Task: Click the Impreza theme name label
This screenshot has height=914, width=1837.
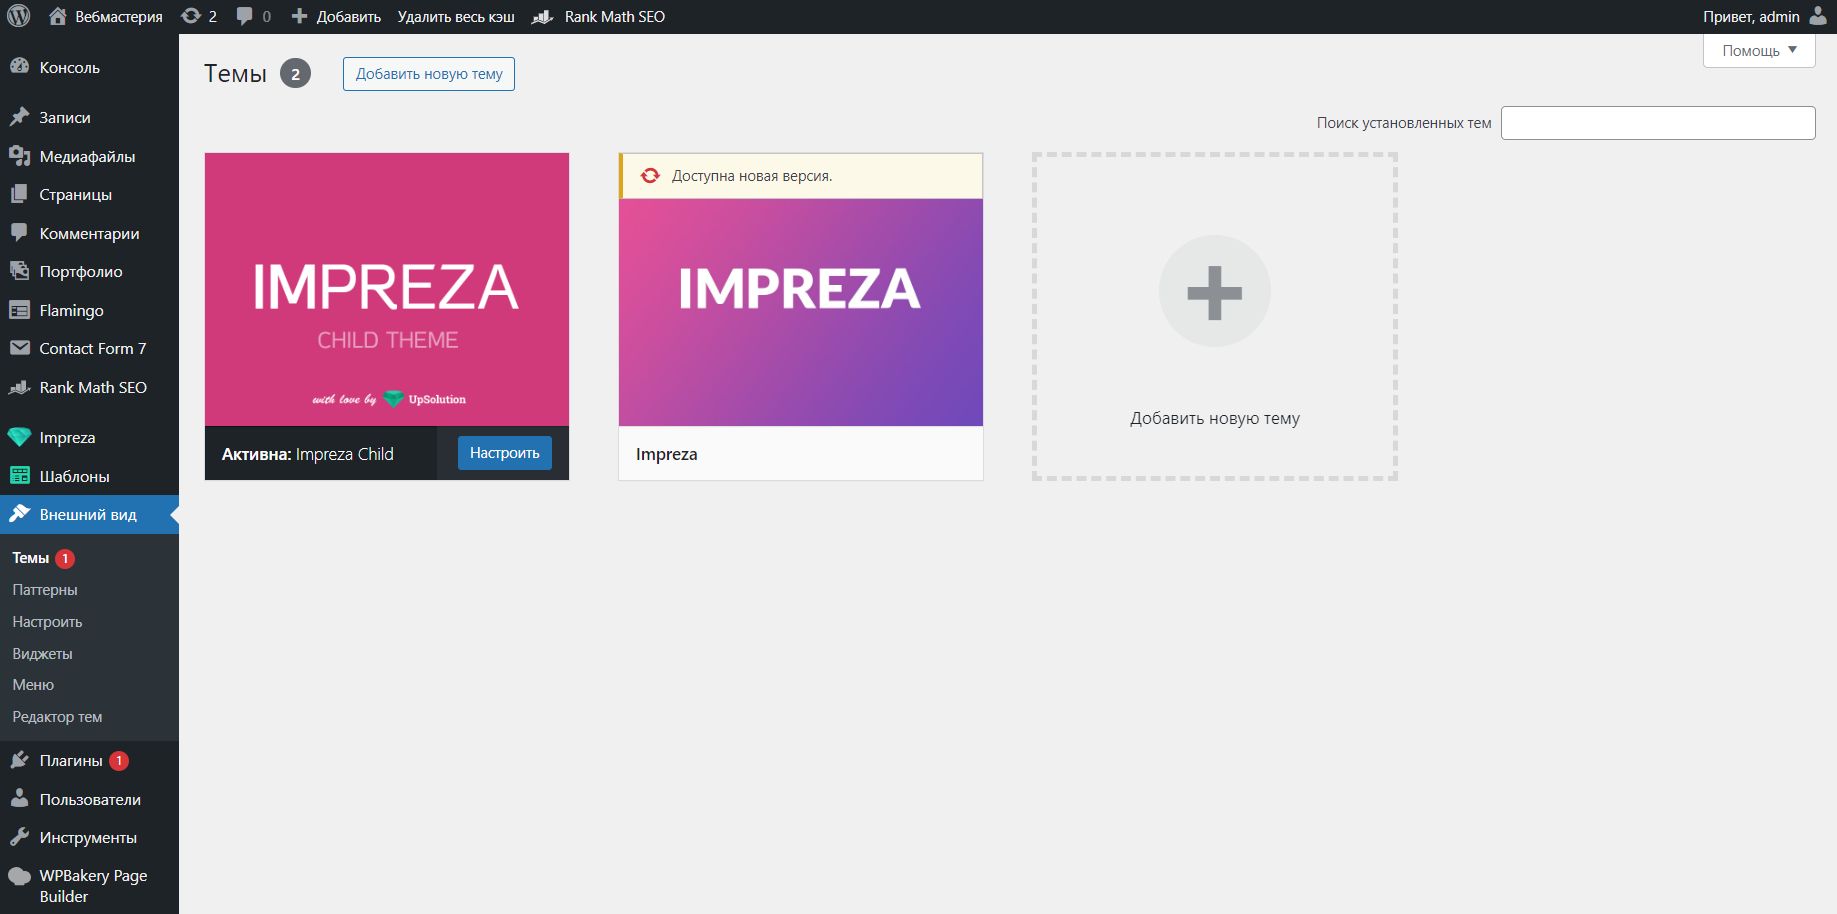Action: click(667, 454)
